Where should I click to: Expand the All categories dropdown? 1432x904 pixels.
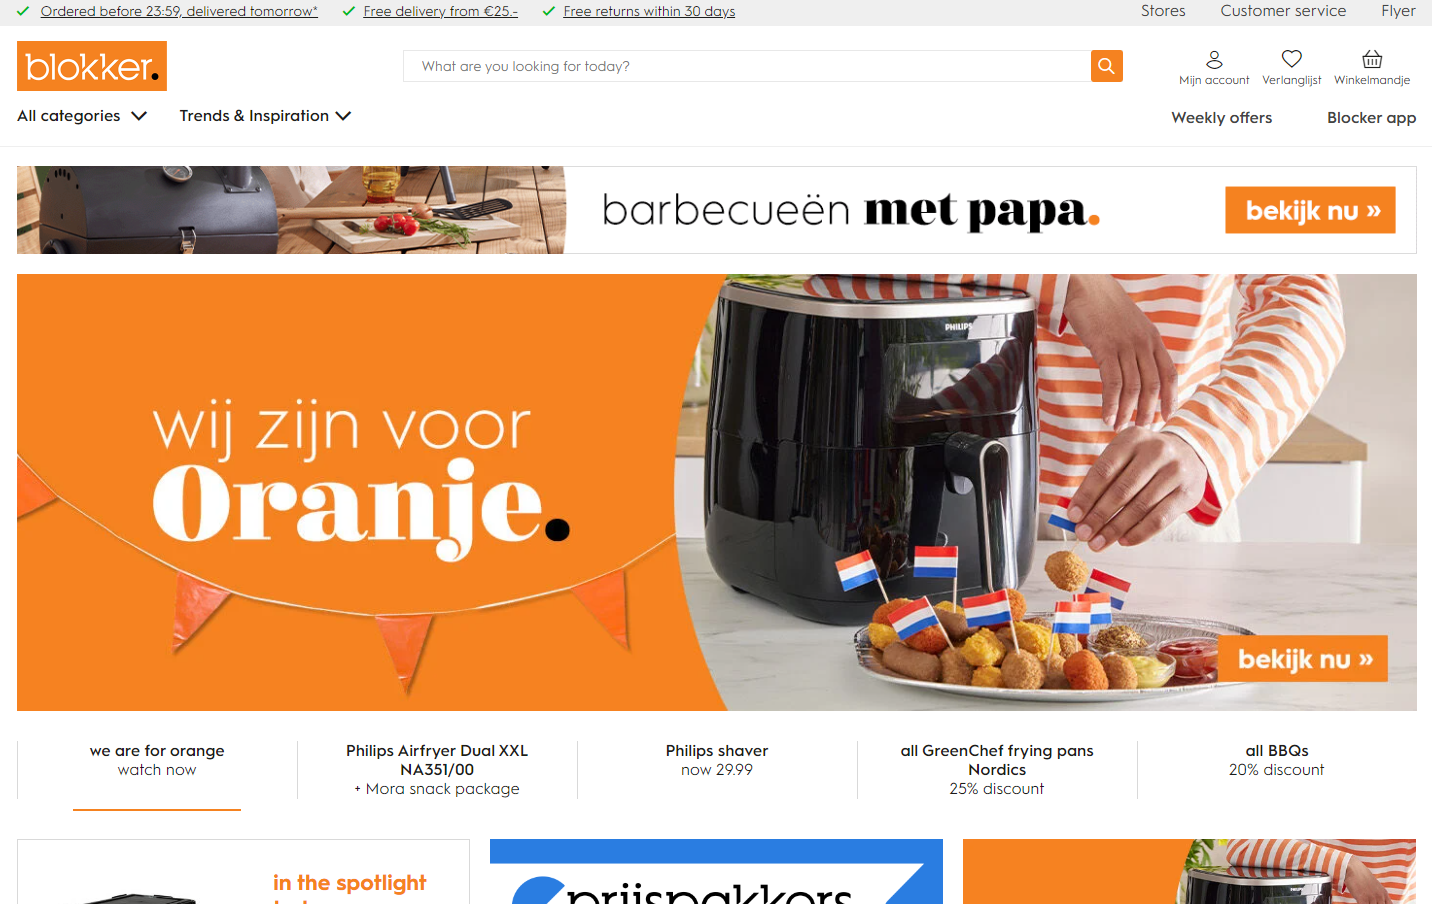coord(82,116)
